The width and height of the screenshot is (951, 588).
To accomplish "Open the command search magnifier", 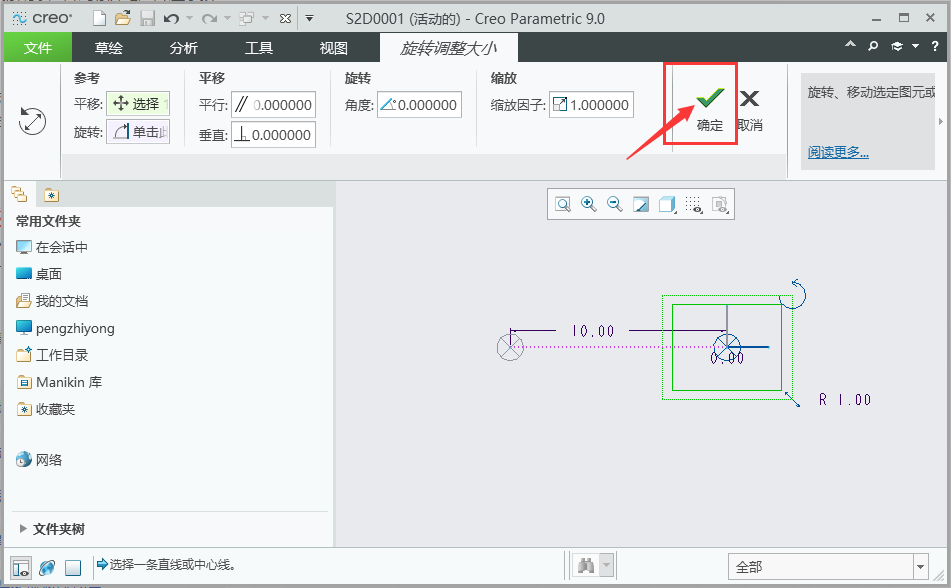I will (873, 46).
